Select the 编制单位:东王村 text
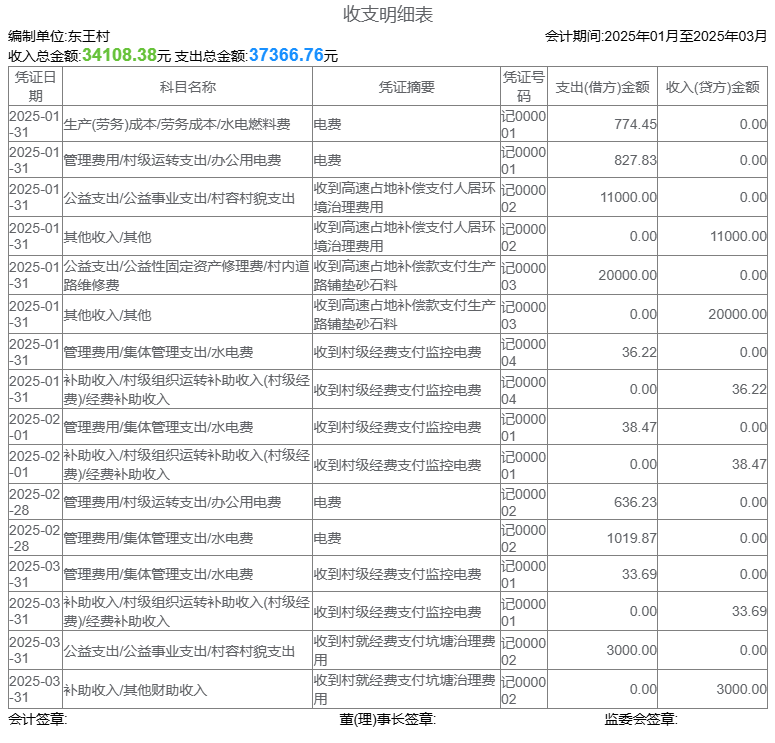This screenshot has width=775, height=743. tap(59, 36)
